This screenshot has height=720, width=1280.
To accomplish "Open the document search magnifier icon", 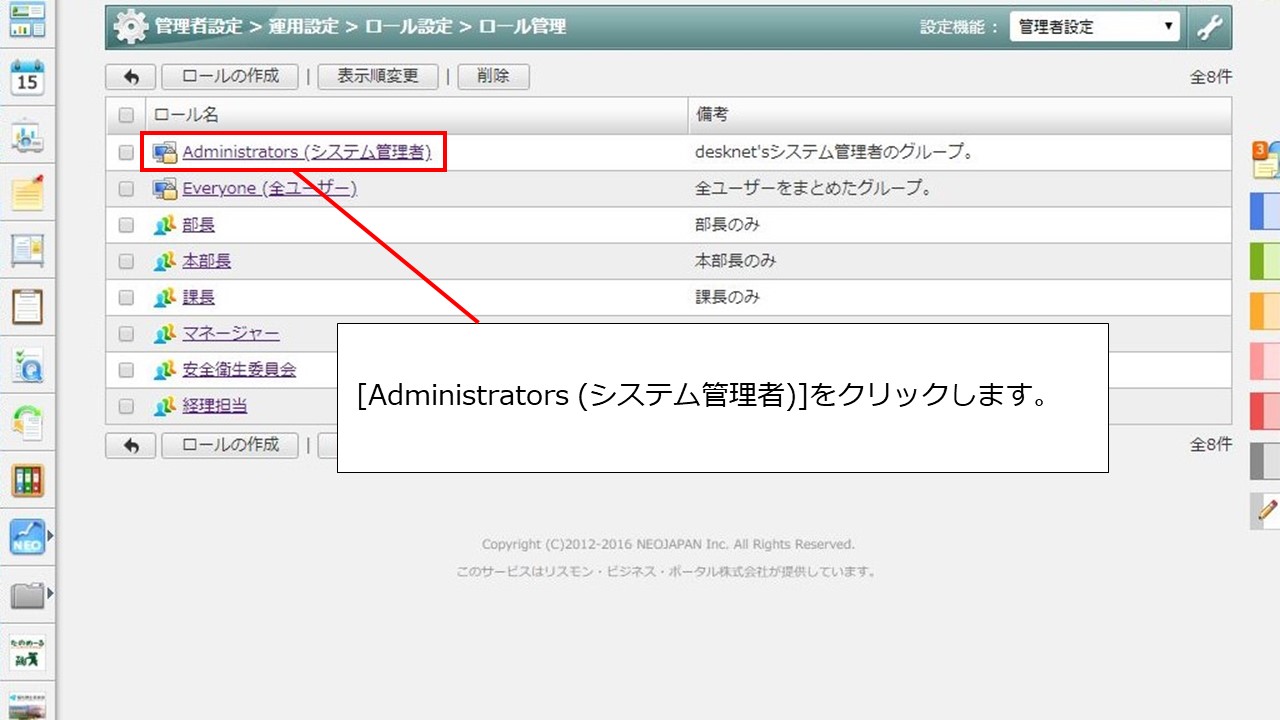I will tap(27, 365).
